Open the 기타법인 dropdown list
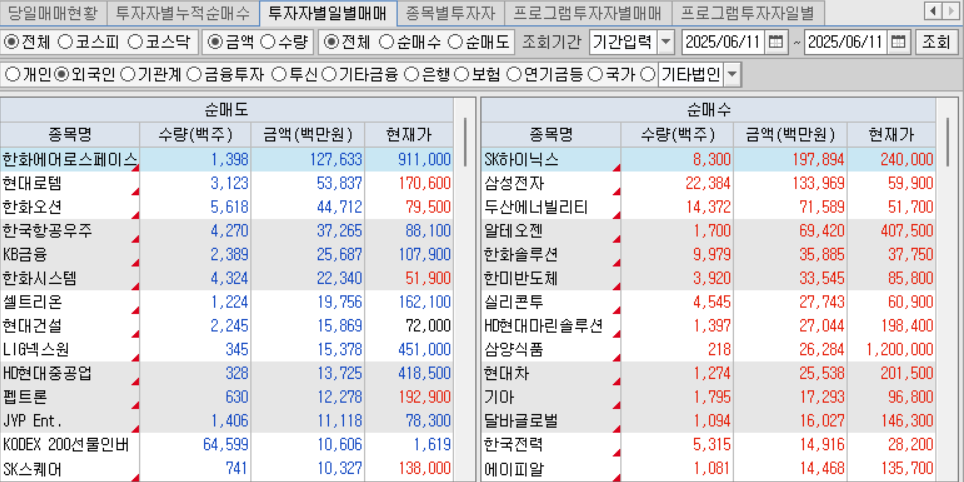Screen dimensions: 964x482 coord(732,76)
